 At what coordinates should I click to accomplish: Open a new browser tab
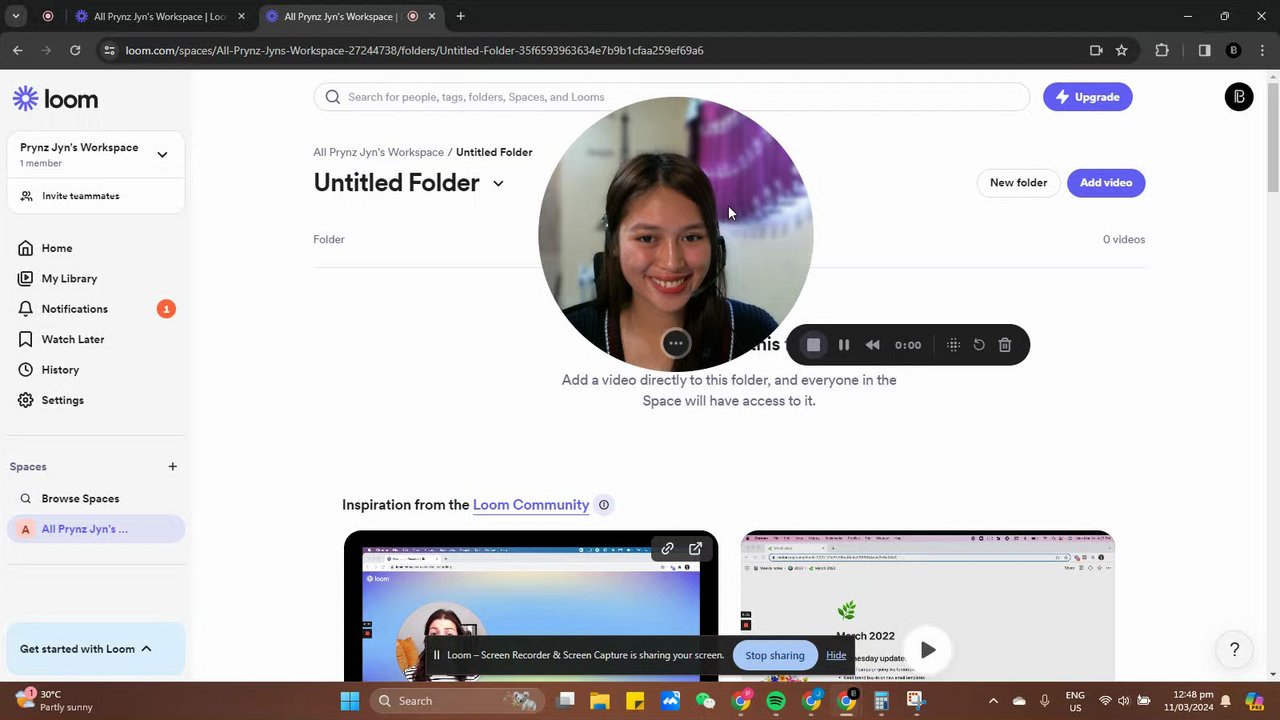(460, 16)
